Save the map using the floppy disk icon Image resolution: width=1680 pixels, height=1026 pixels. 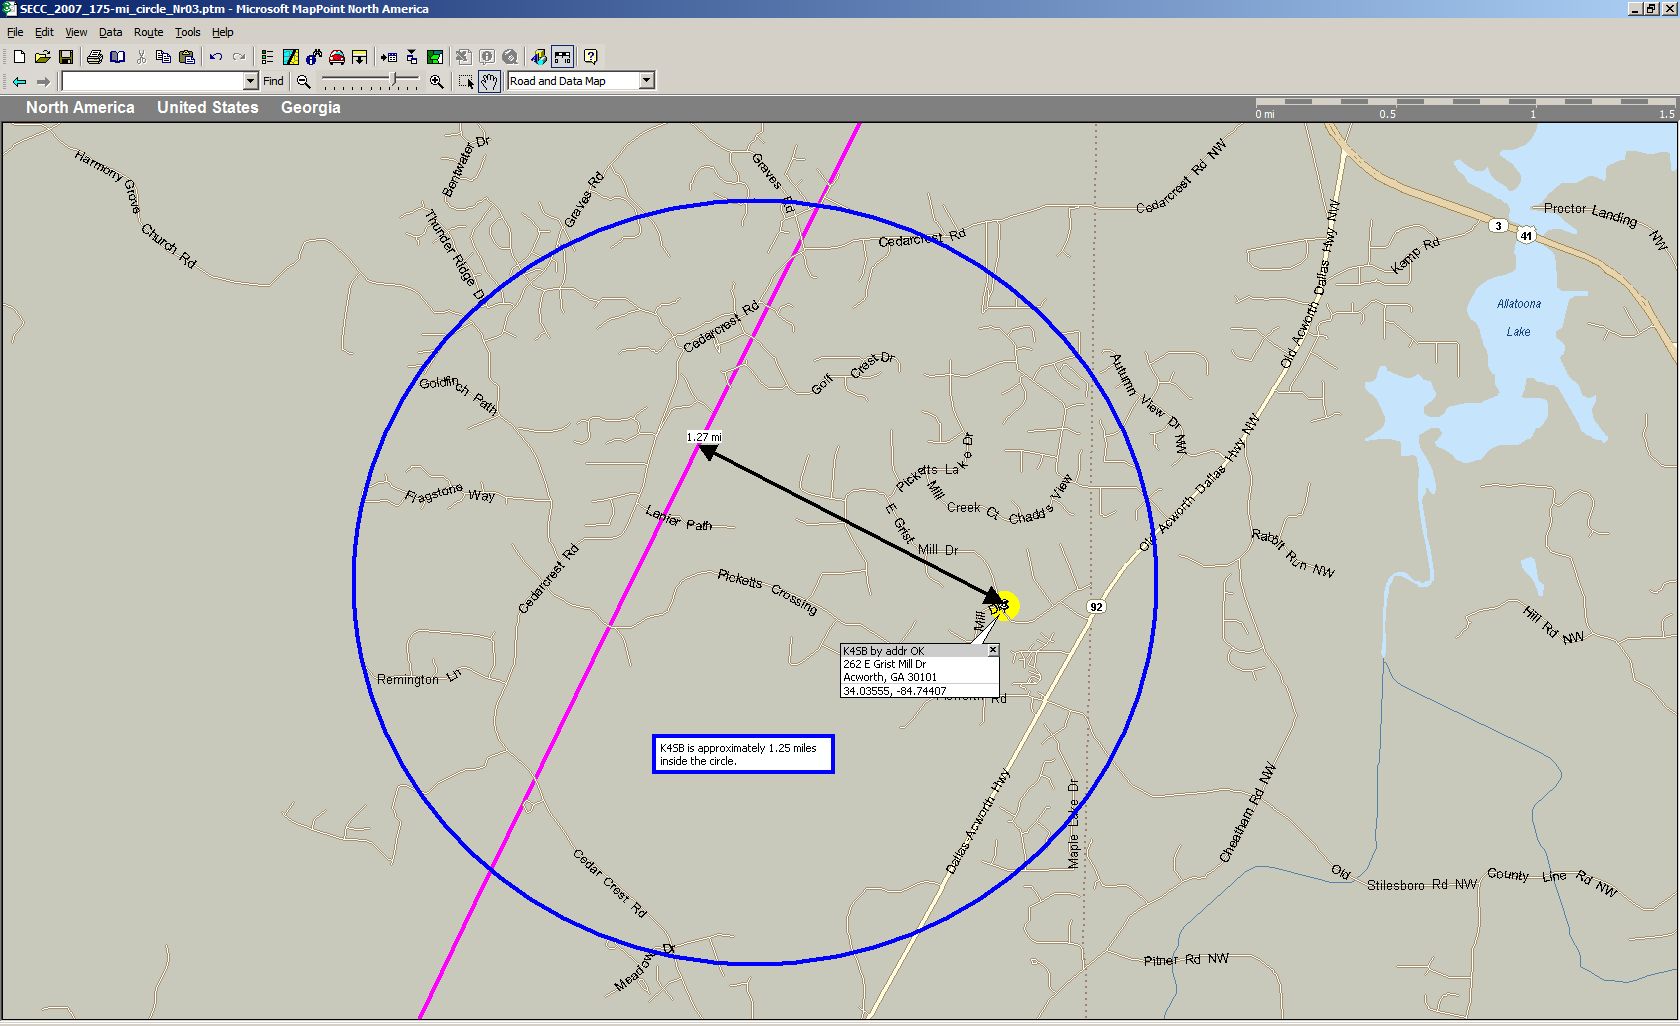coord(65,57)
